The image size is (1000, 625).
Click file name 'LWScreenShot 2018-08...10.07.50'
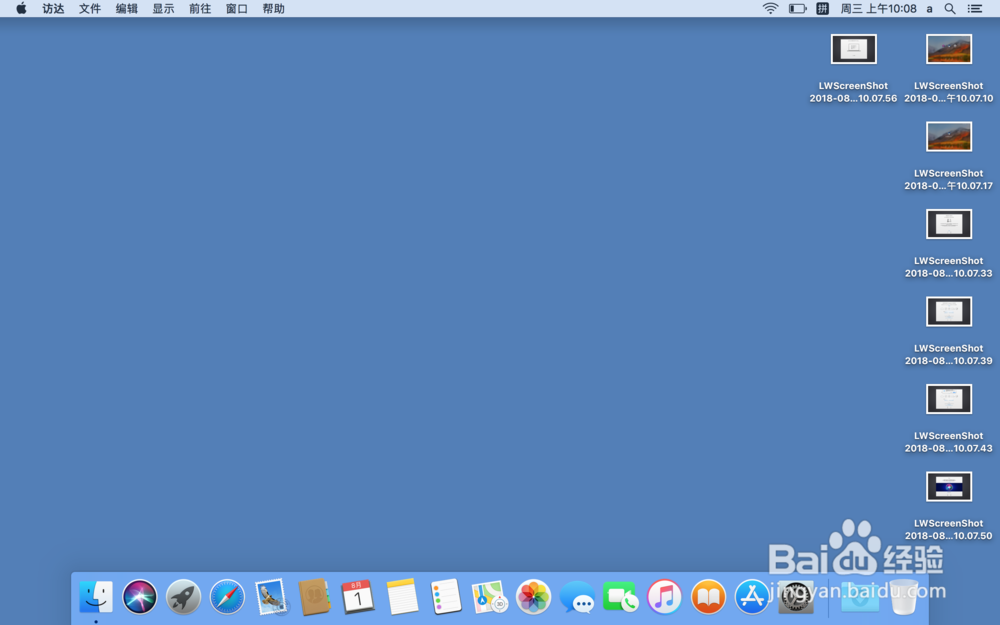click(x=948, y=529)
